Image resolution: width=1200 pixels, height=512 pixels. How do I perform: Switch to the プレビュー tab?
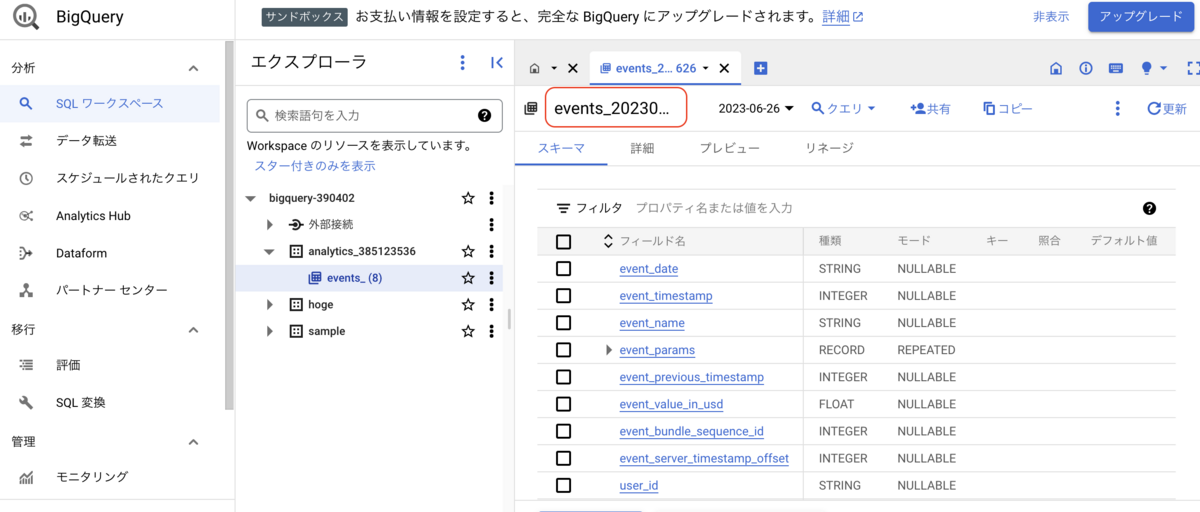pos(729,148)
